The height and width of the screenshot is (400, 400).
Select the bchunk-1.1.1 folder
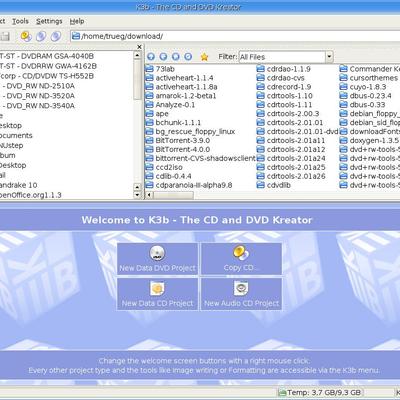pyautogui.click(x=173, y=123)
